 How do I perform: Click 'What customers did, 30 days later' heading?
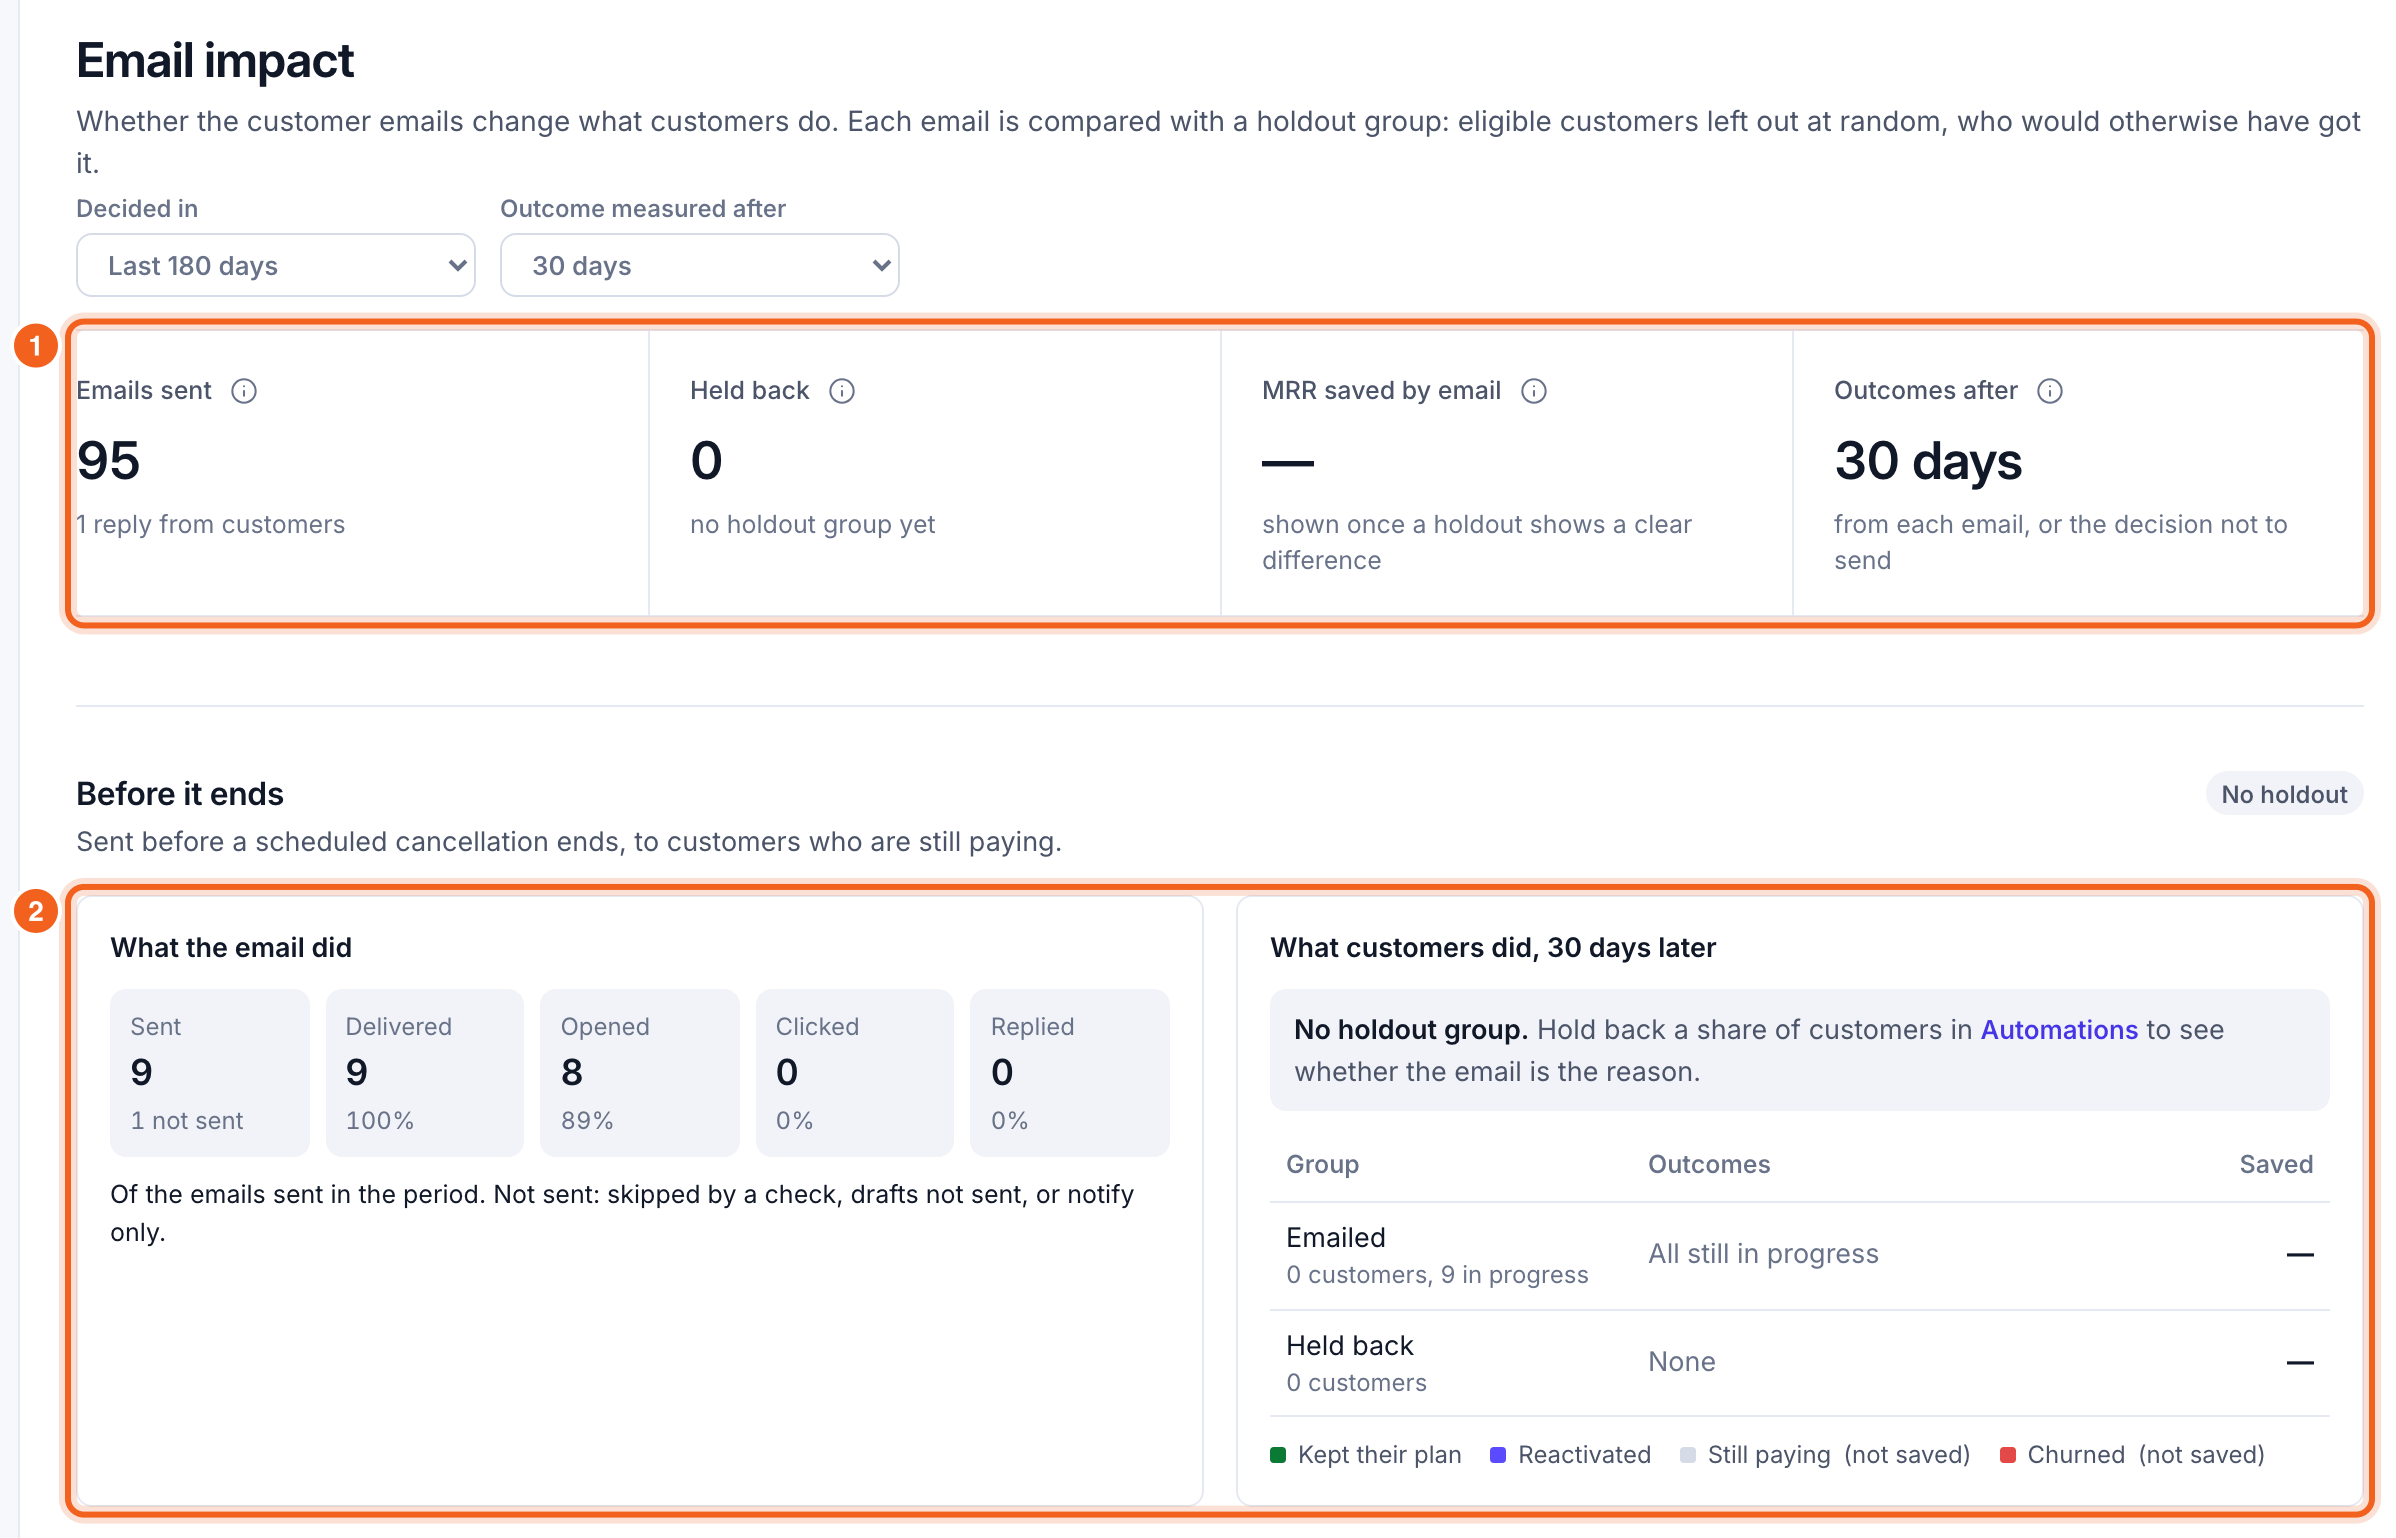(1493, 948)
